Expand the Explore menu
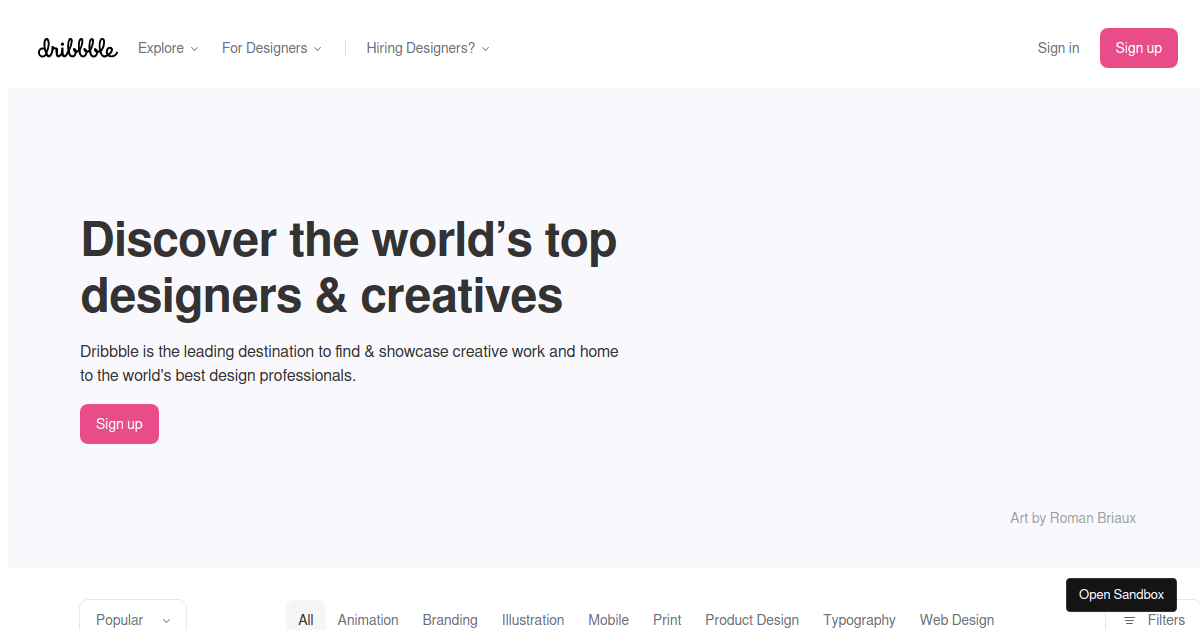The image size is (1200, 630). pos(161,48)
